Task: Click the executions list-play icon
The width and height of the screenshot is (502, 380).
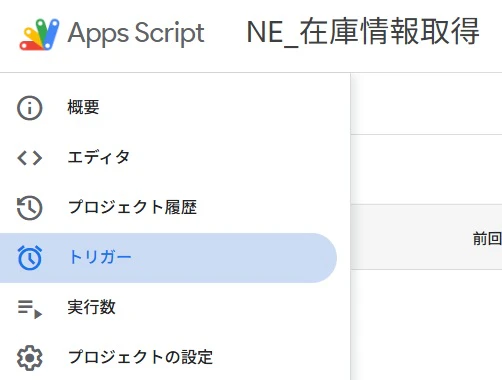Action: pos(30,309)
